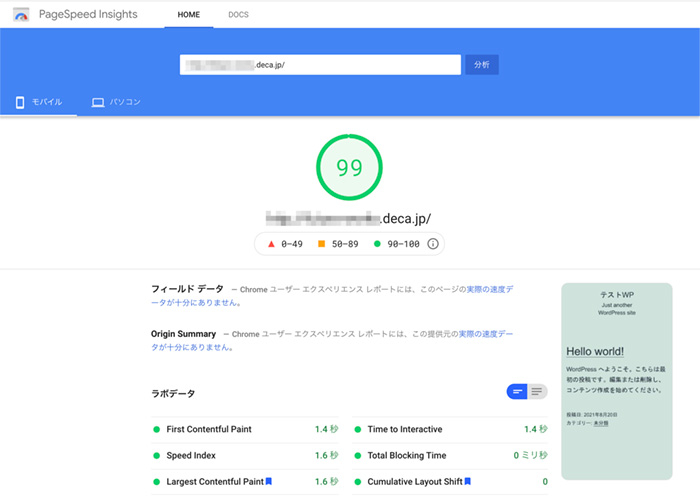Click the URL input field
Viewport: 700px width, 500px height.
pos(320,65)
